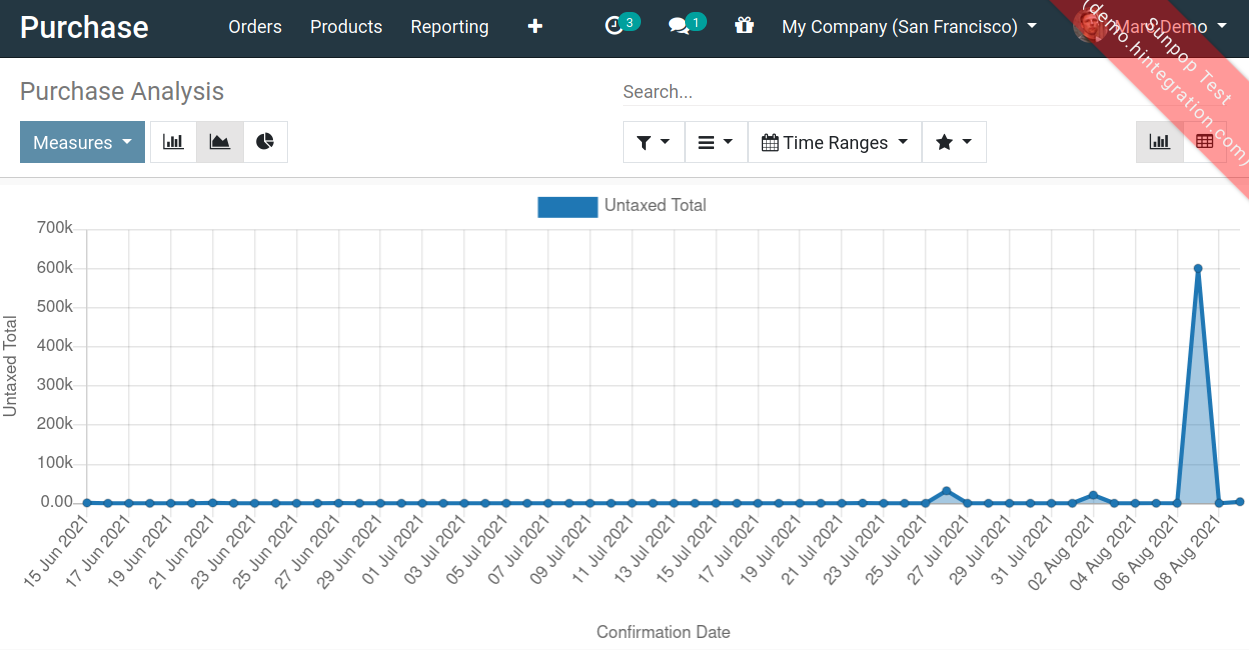Click the rotated Untaxed Total y-axis title
Image resolution: width=1249 pixels, height=650 pixels.
pos(11,366)
